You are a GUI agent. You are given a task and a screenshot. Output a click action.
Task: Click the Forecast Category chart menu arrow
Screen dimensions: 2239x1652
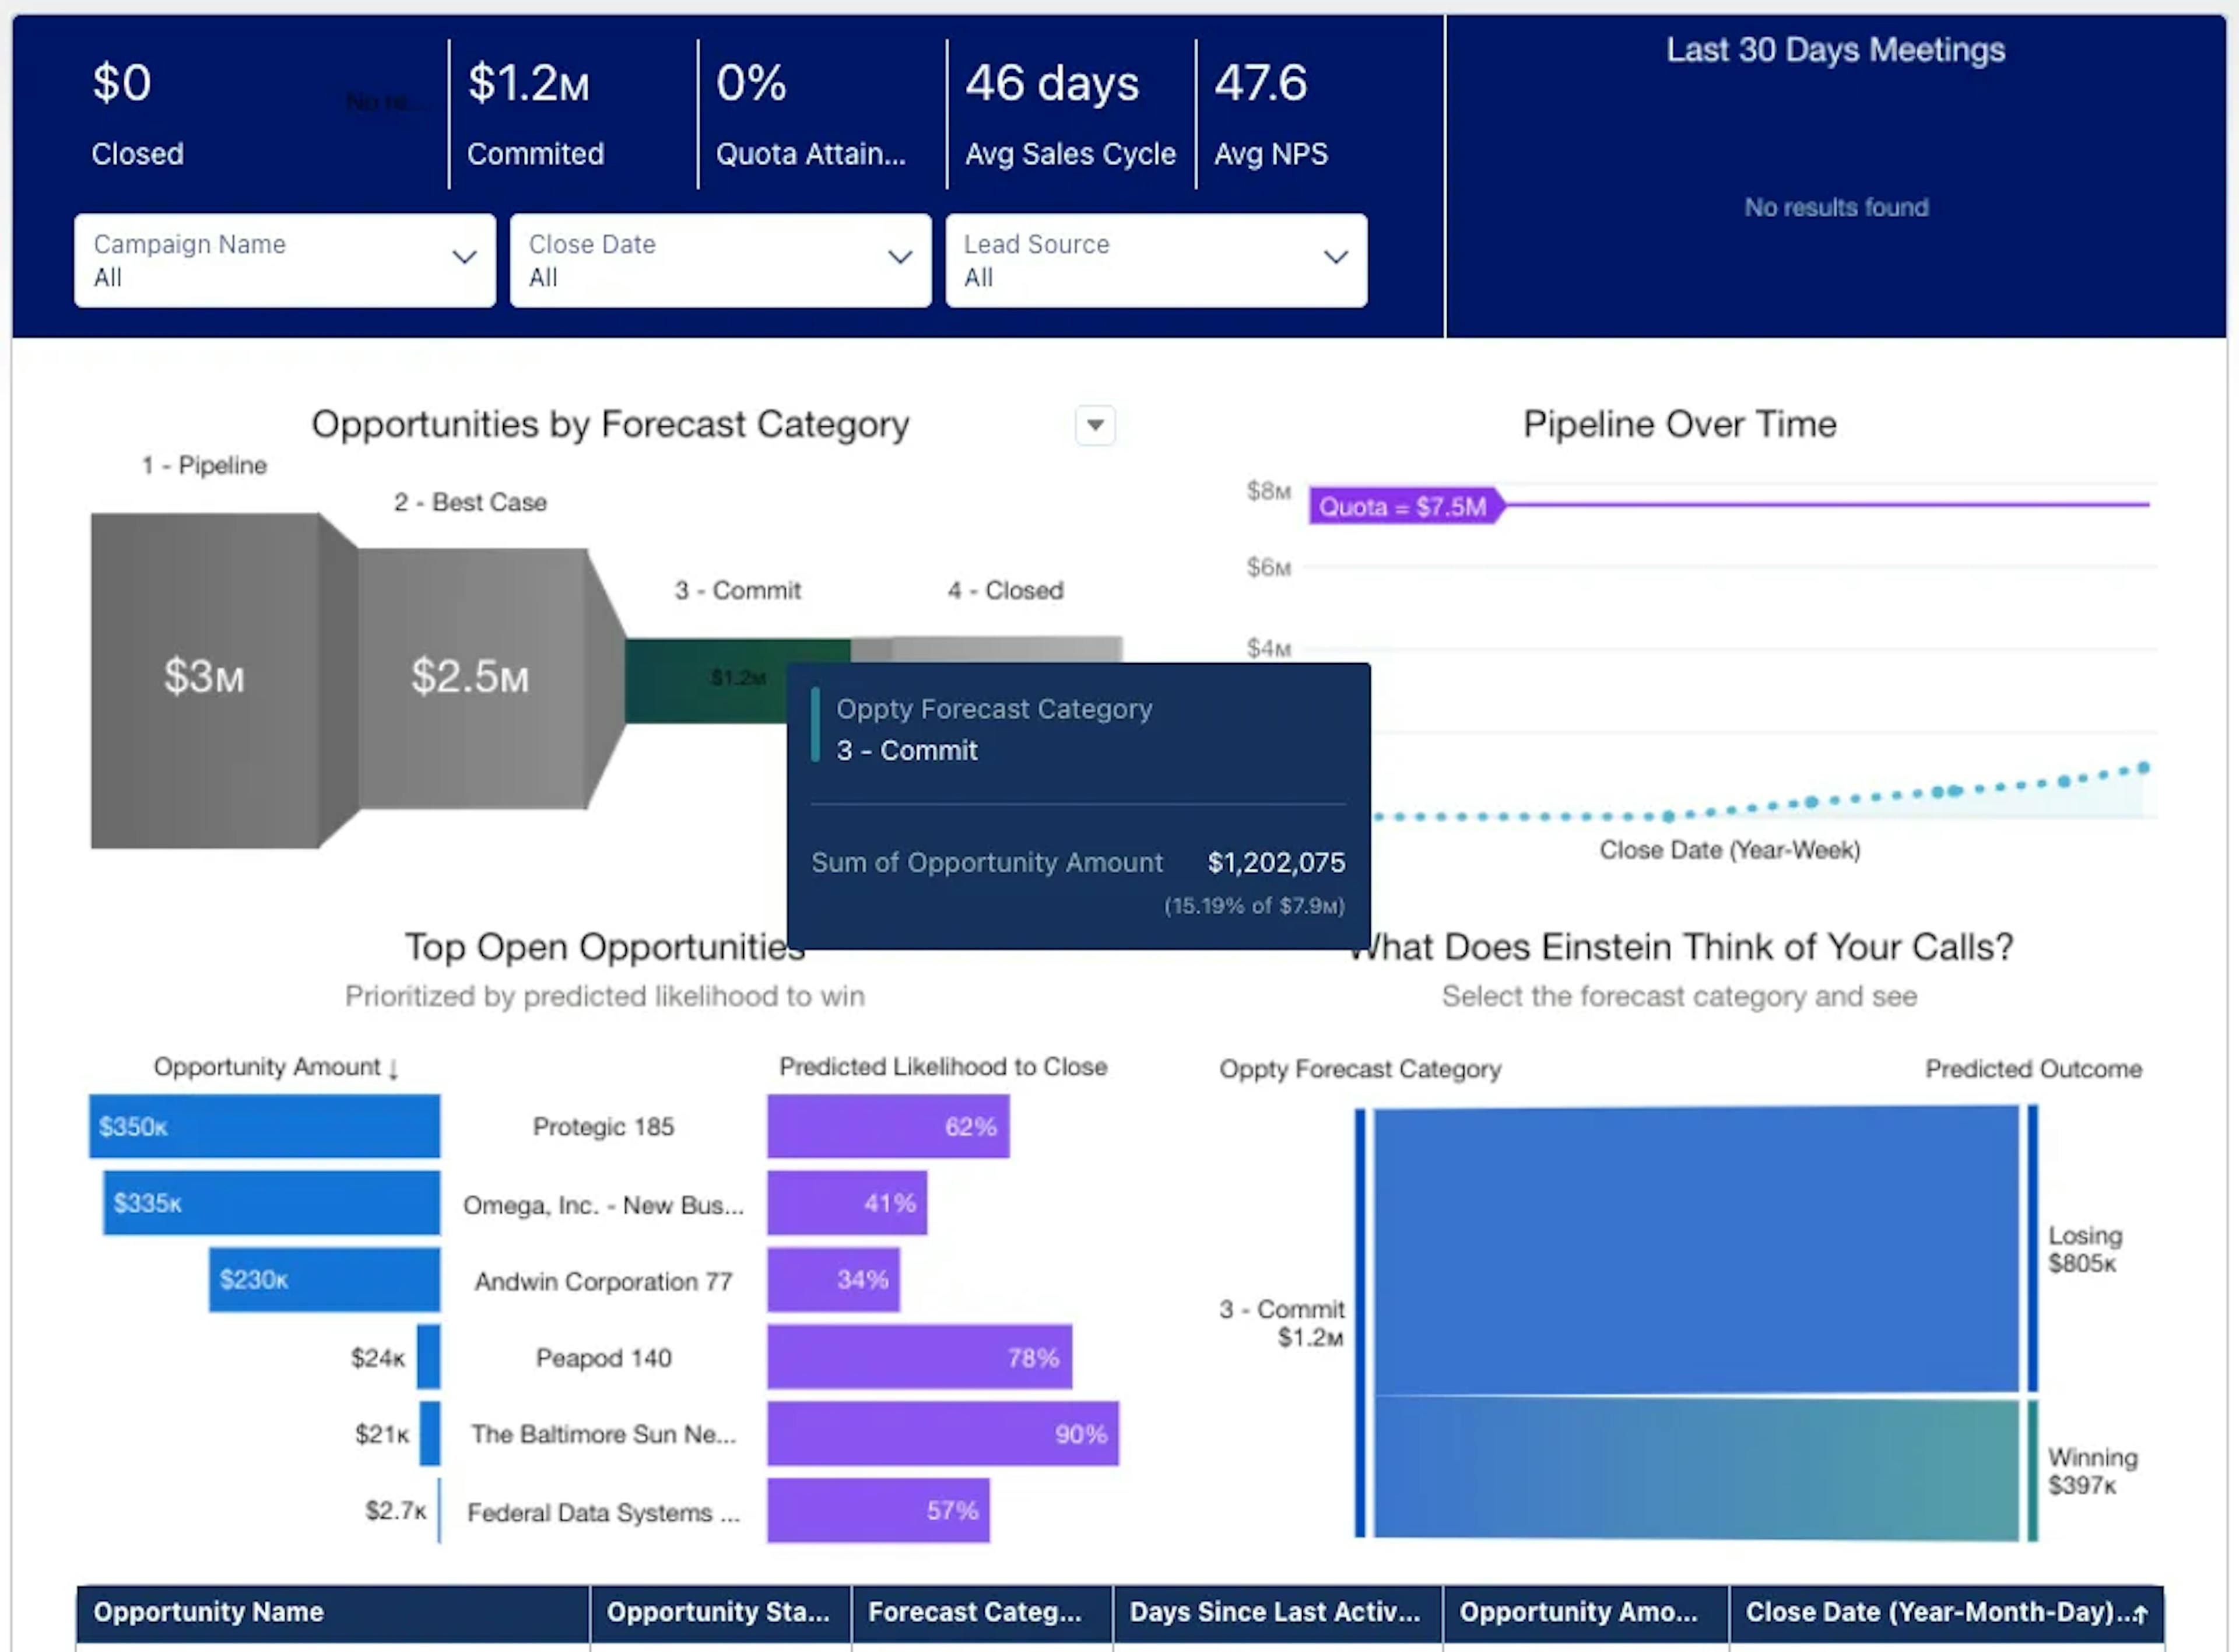1095,425
